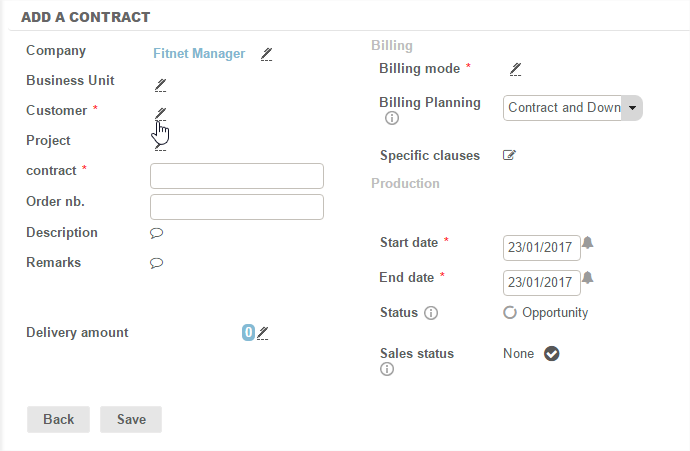Click the Billing Planning info icon
This screenshot has width=690, height=451.
[x=392, y=119]
